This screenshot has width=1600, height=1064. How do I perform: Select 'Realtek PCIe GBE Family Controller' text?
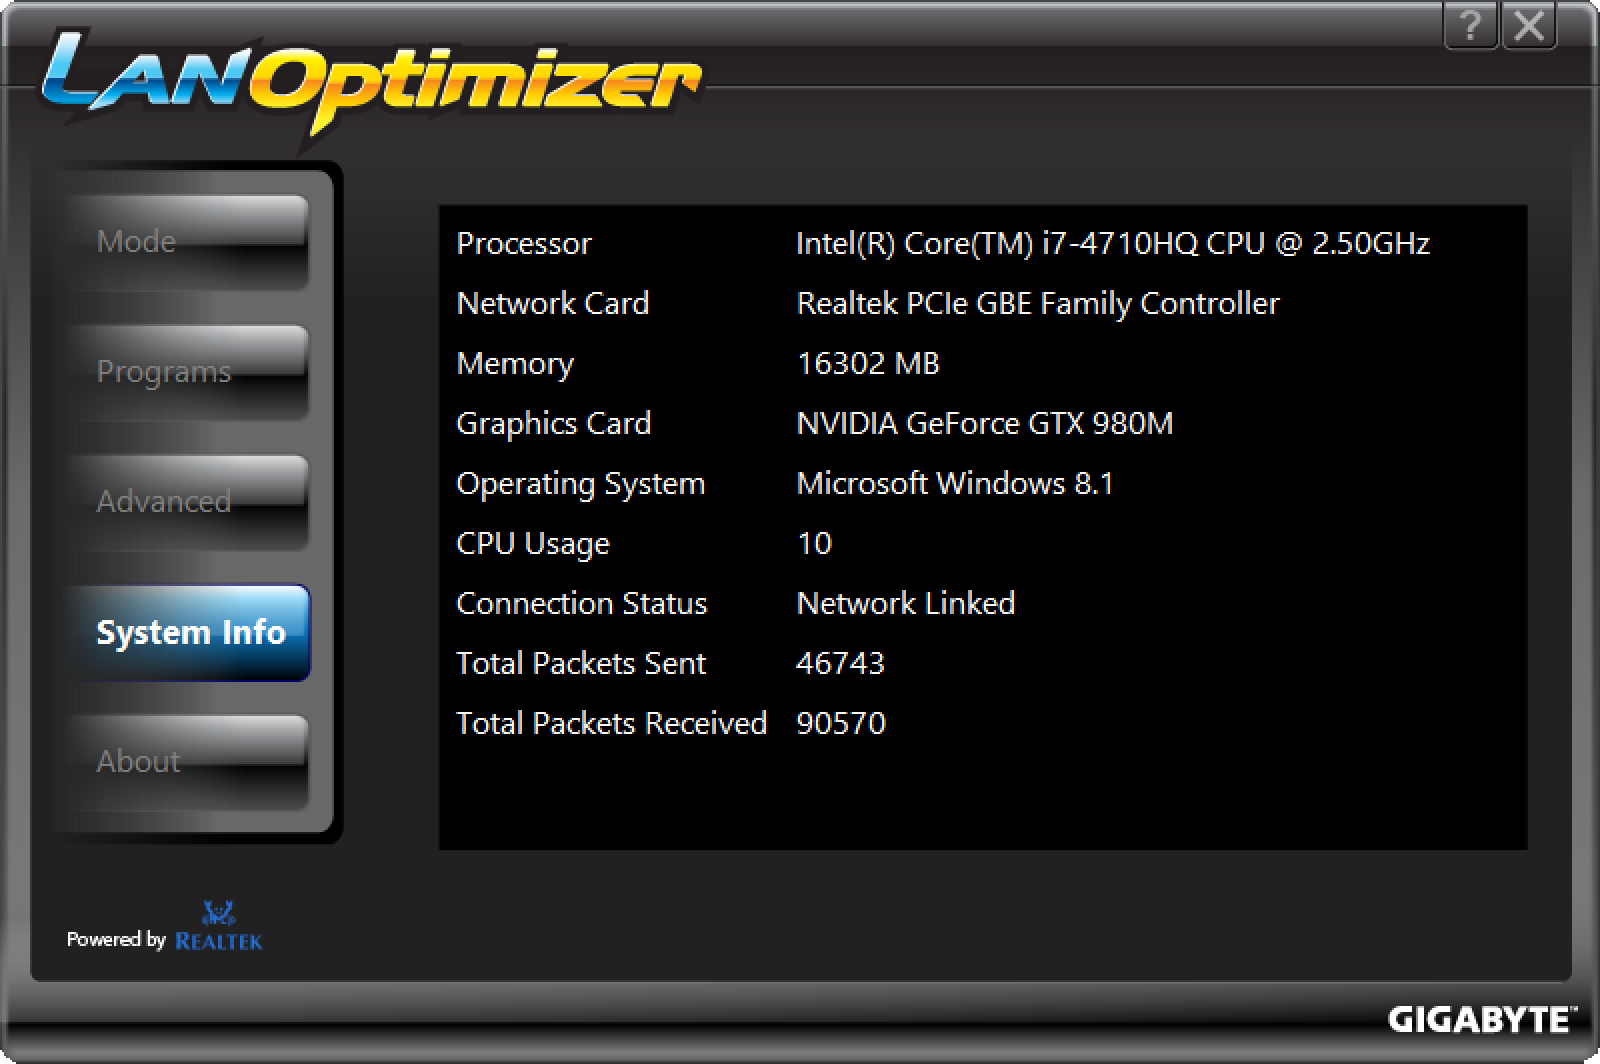(1038, 303)
